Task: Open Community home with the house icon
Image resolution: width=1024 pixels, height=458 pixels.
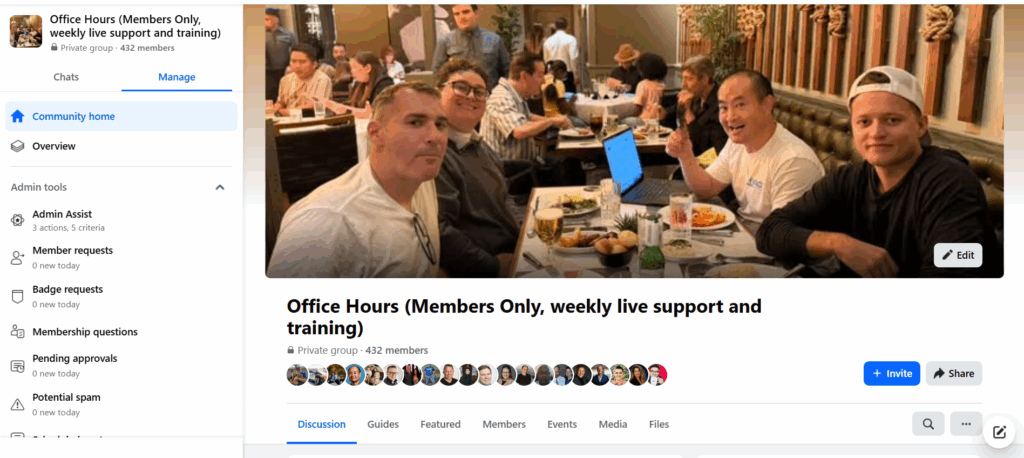Action: coord(18,116)
